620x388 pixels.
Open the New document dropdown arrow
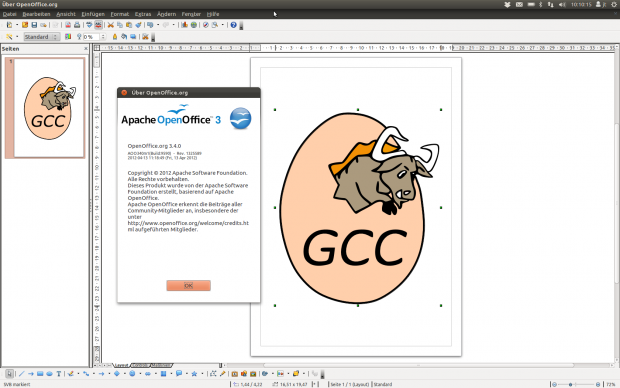17,25
